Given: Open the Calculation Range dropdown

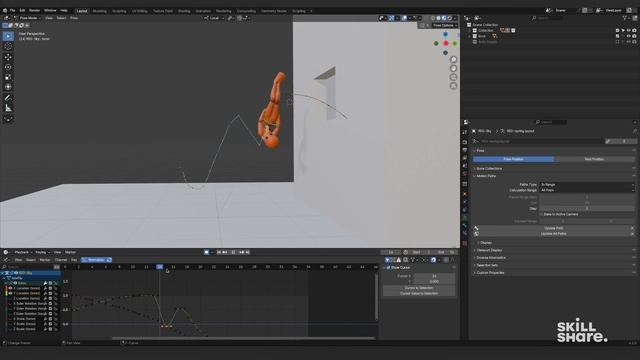Looking at the screenshot, I should click(587, 190).
